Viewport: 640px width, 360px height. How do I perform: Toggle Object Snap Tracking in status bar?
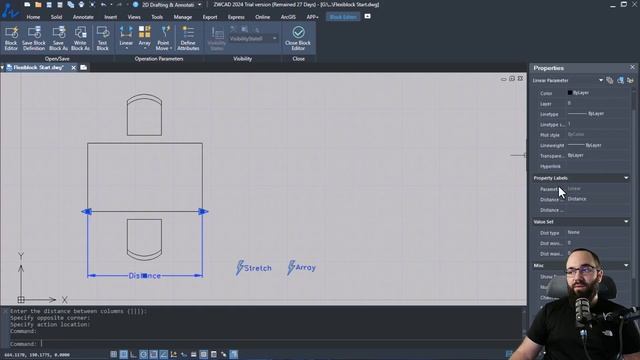click(x=164, y=354)
